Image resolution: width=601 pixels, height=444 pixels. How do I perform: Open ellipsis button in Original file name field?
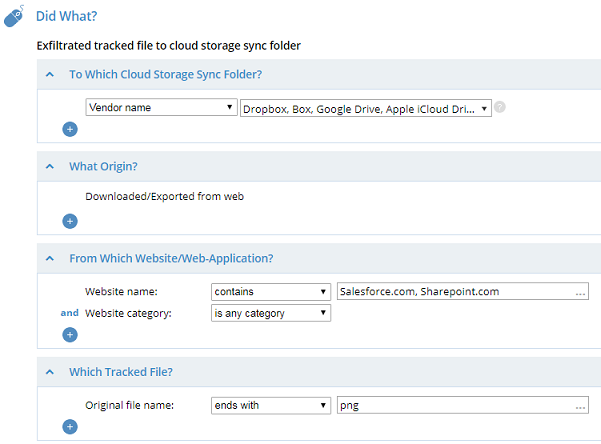[581, 406]
